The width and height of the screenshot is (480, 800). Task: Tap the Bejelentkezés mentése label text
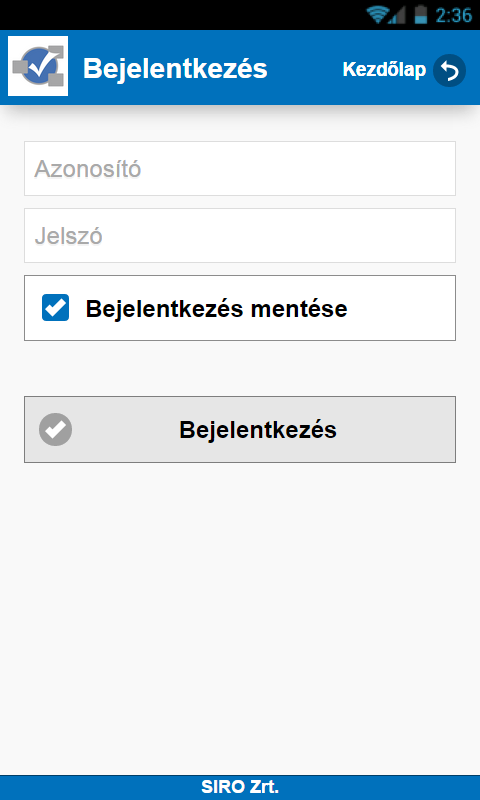pyautogui.click(x=216, y=309)
